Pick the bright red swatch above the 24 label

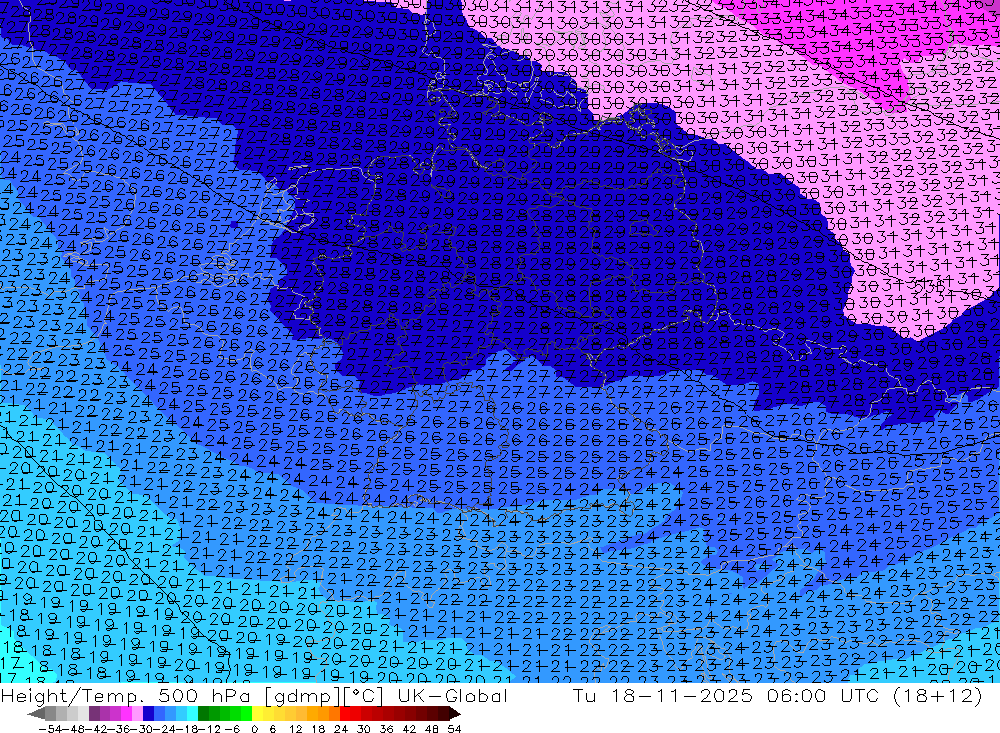[x=345, y=713]
